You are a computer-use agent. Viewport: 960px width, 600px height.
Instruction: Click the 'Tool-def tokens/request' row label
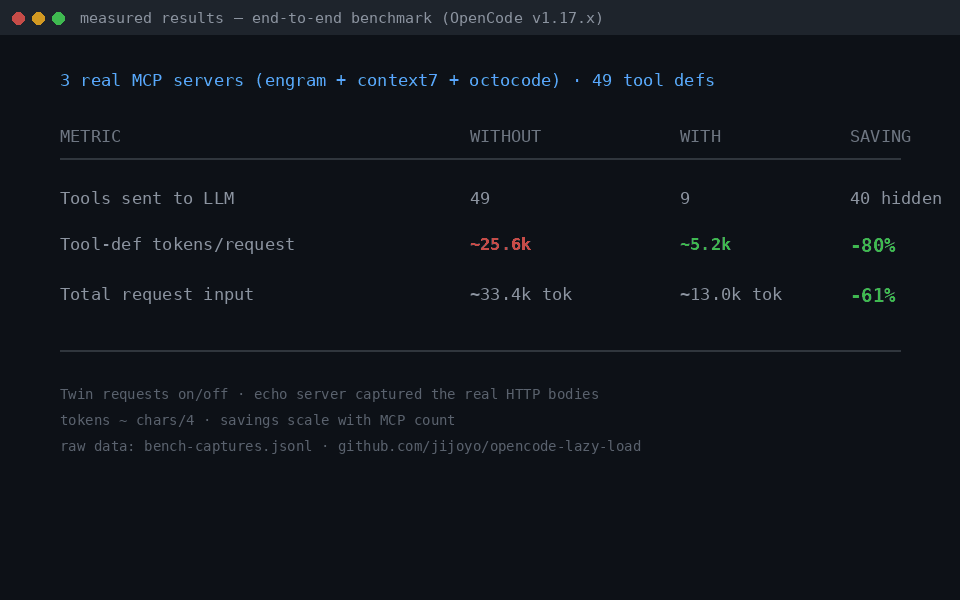click(x=178, y=244)
